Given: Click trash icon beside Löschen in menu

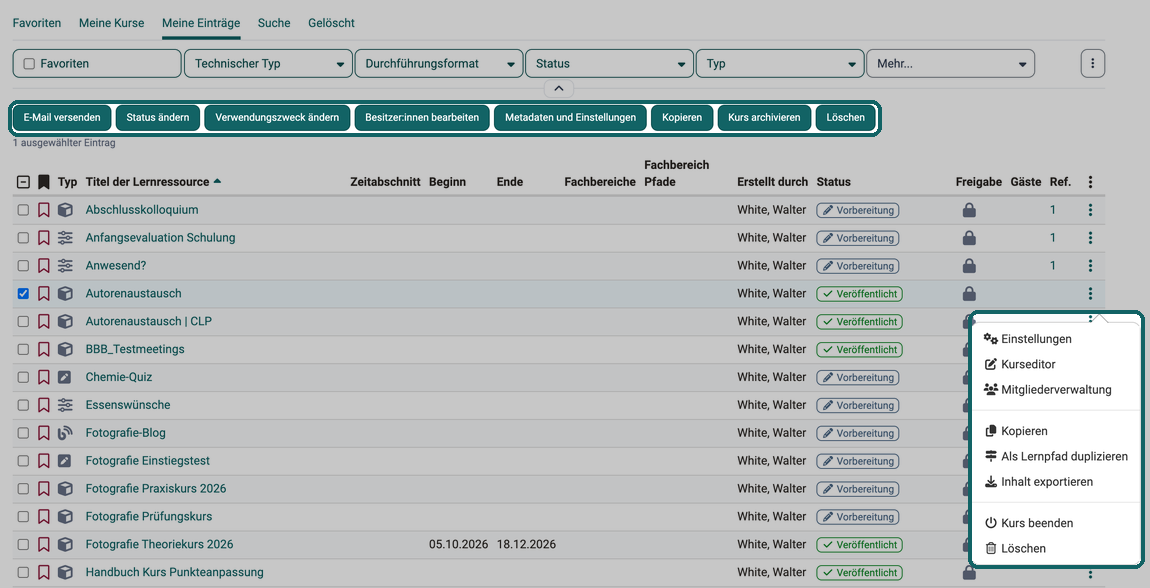Looking at the screenshot, I should tap(991, 548).
